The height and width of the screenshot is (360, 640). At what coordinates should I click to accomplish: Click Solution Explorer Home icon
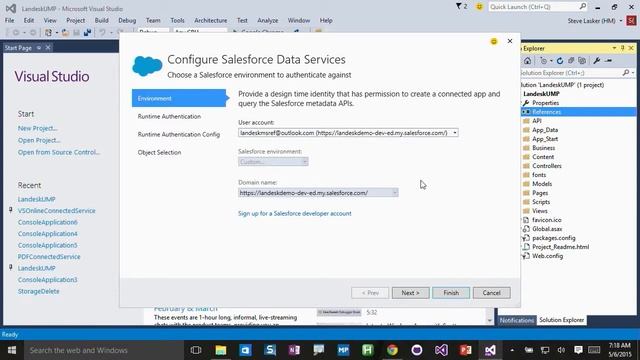527,61
